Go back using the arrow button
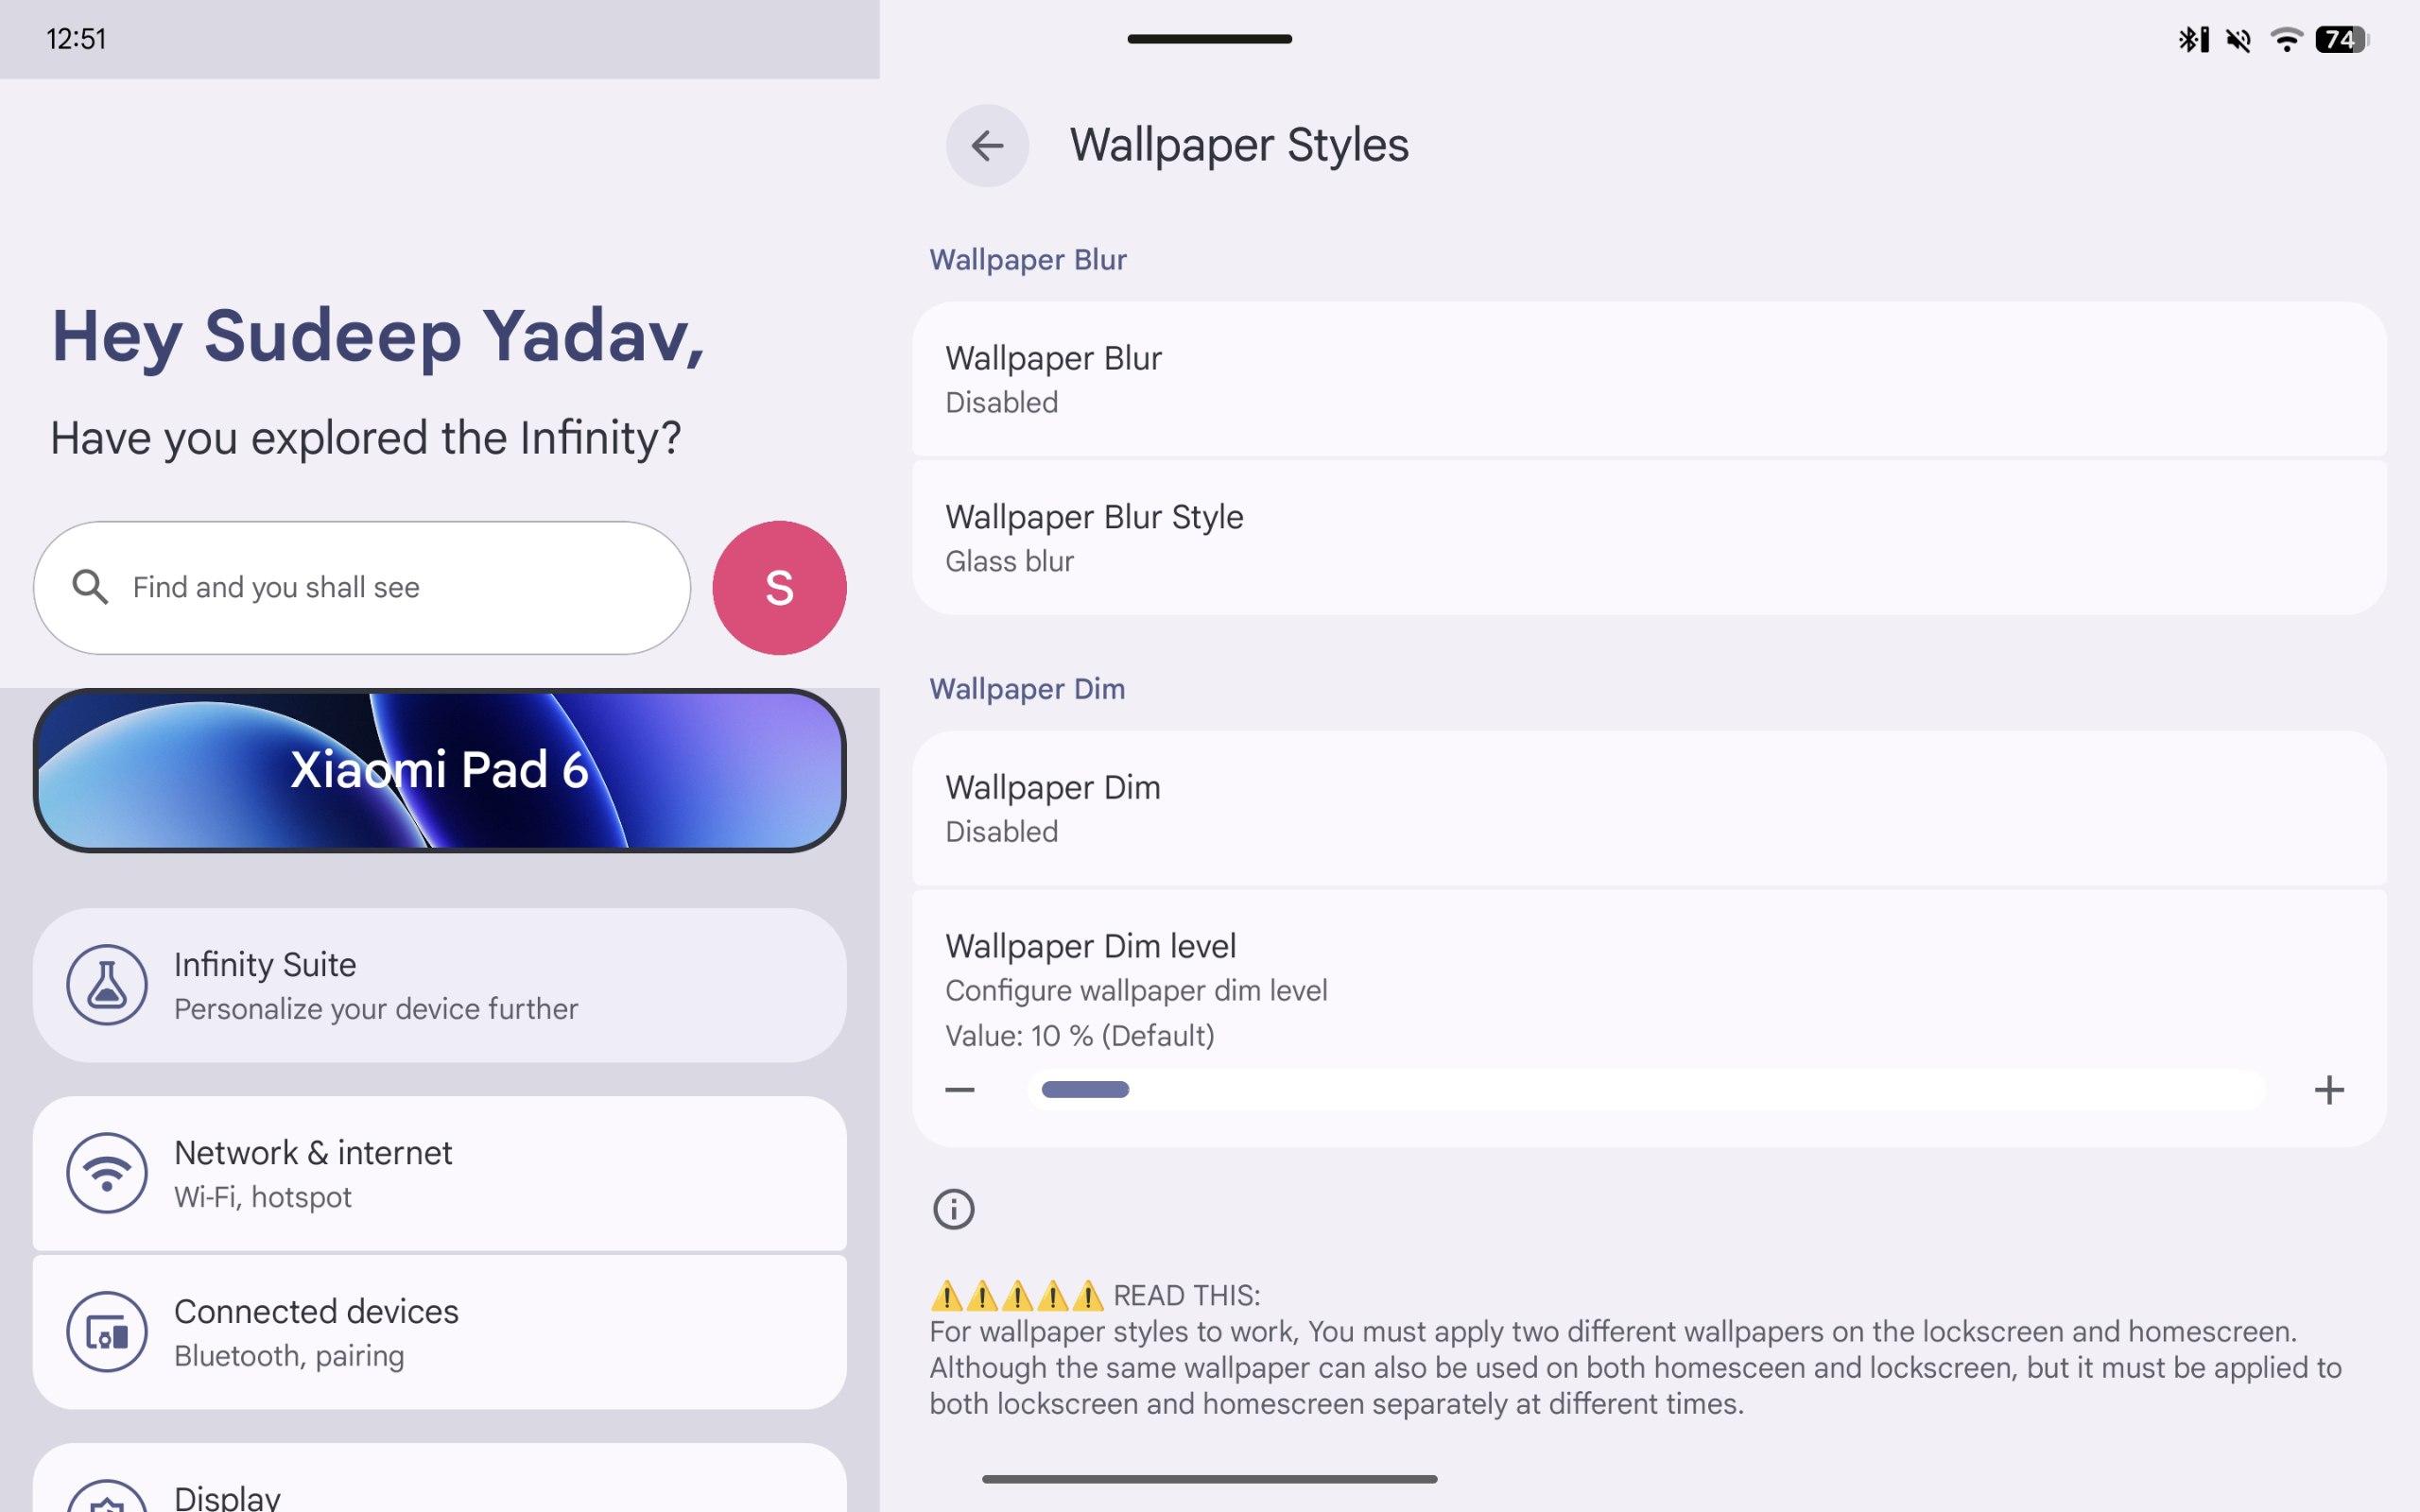Viewport: 2420px width, 1512px height. tap(987, 146)
